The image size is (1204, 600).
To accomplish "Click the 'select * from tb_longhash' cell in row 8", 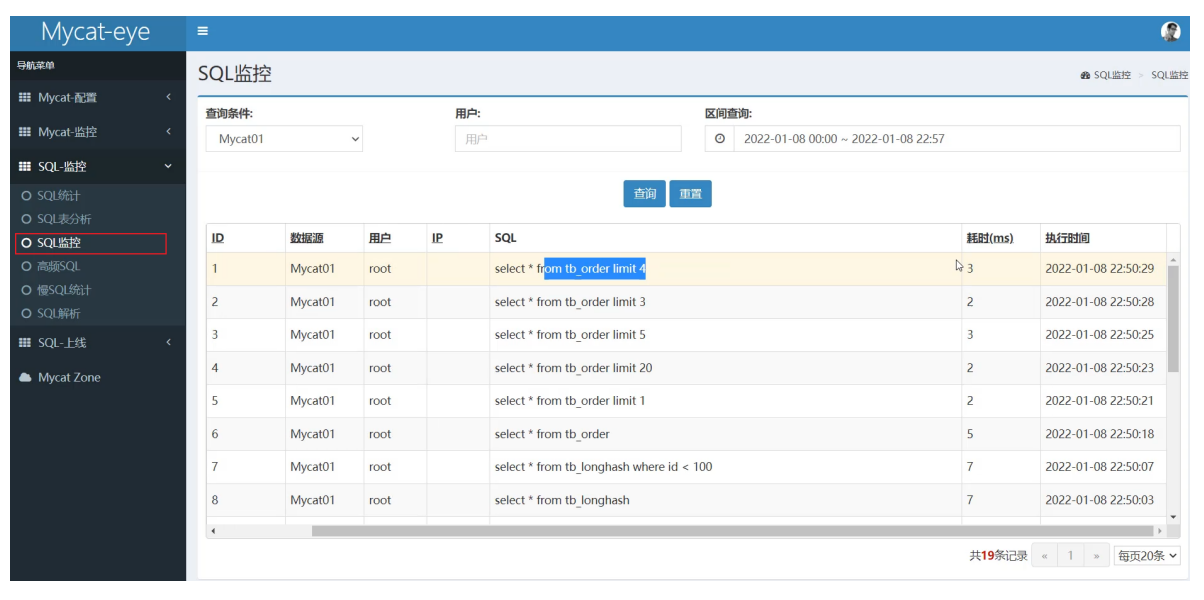I will pyautogui.click(x=725, y=500).
